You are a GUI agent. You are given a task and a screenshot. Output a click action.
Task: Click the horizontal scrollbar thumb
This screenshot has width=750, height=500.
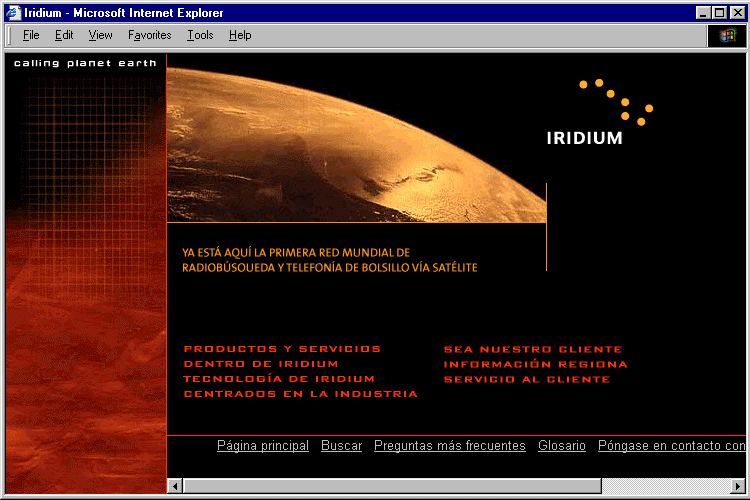[392, 486]
